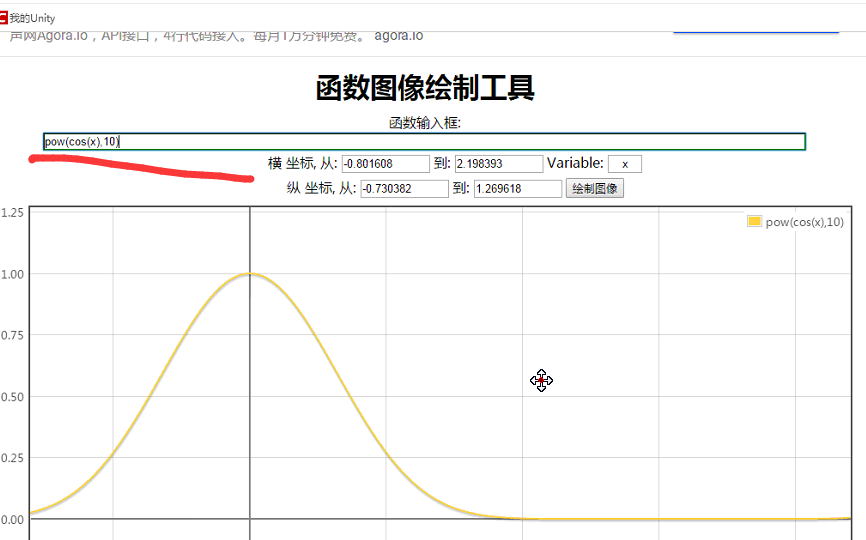Click the function input box containing pow(cos(x),10)
The image size is (866, 540).
424,141
